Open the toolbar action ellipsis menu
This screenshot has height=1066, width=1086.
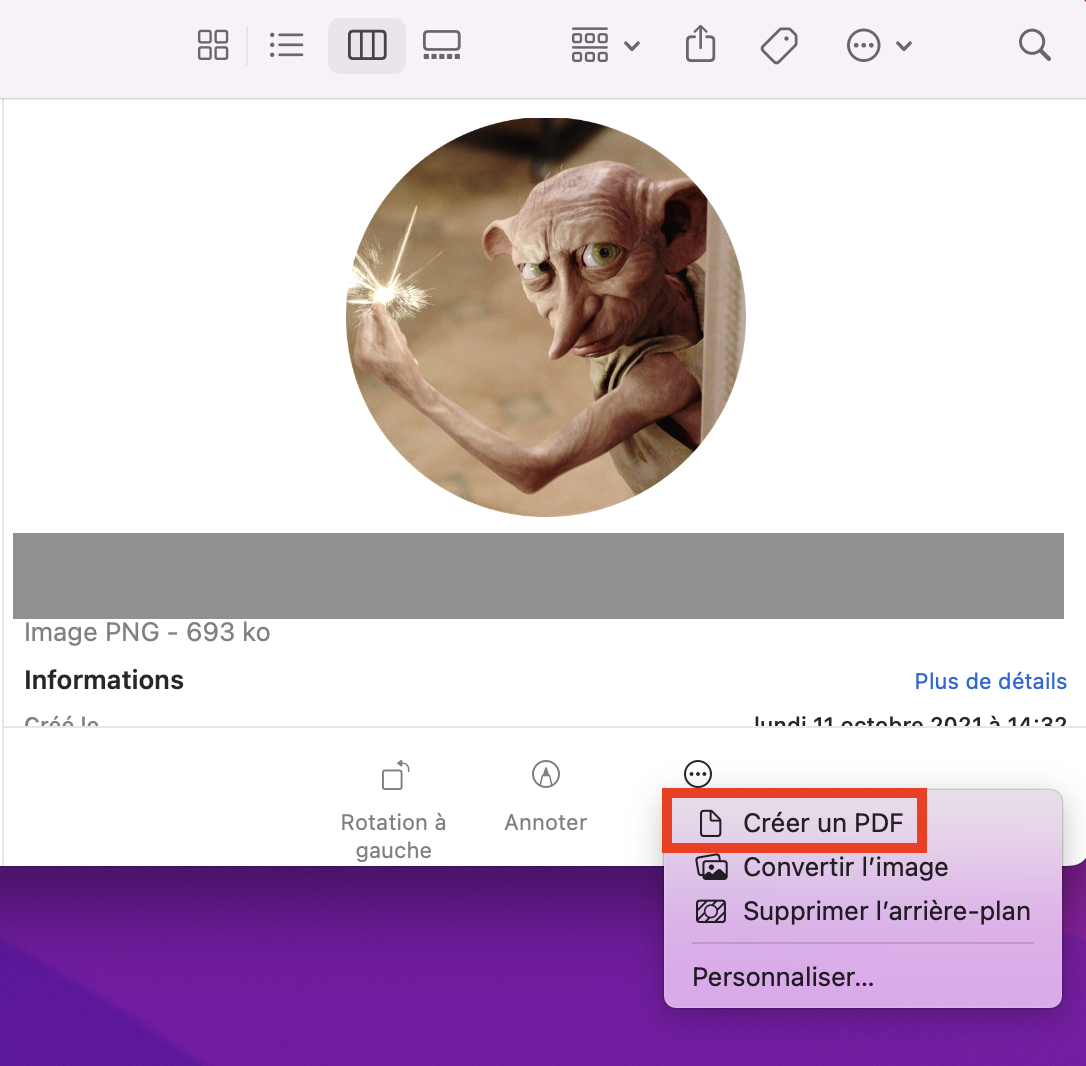point(878,46)
